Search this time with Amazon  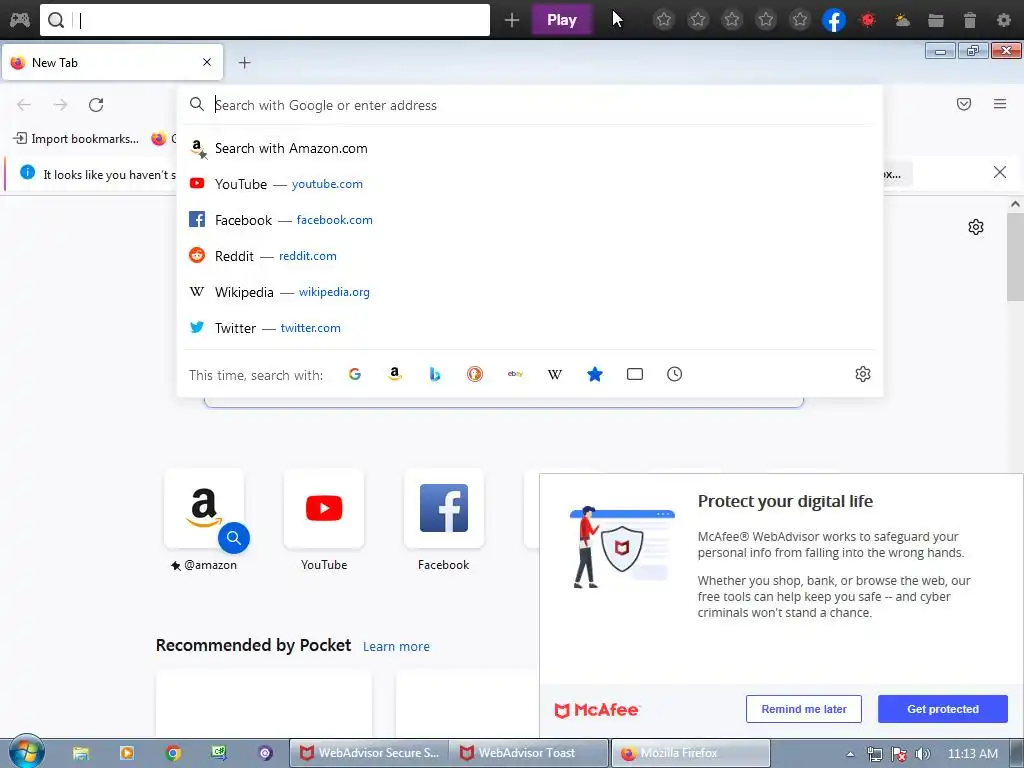(x=394, y=374)
